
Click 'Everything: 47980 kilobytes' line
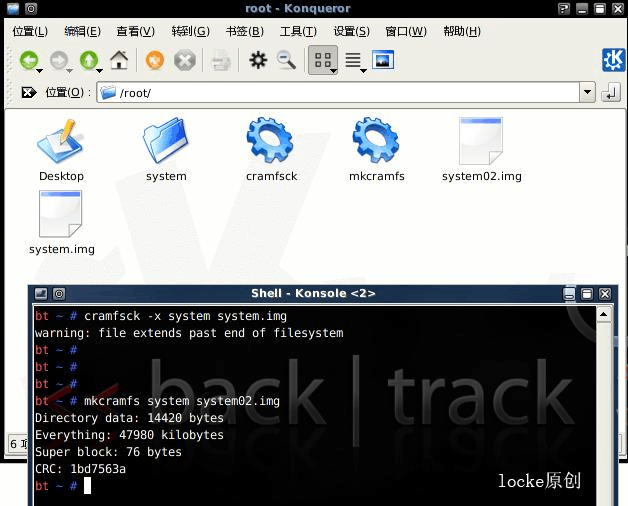129,435
